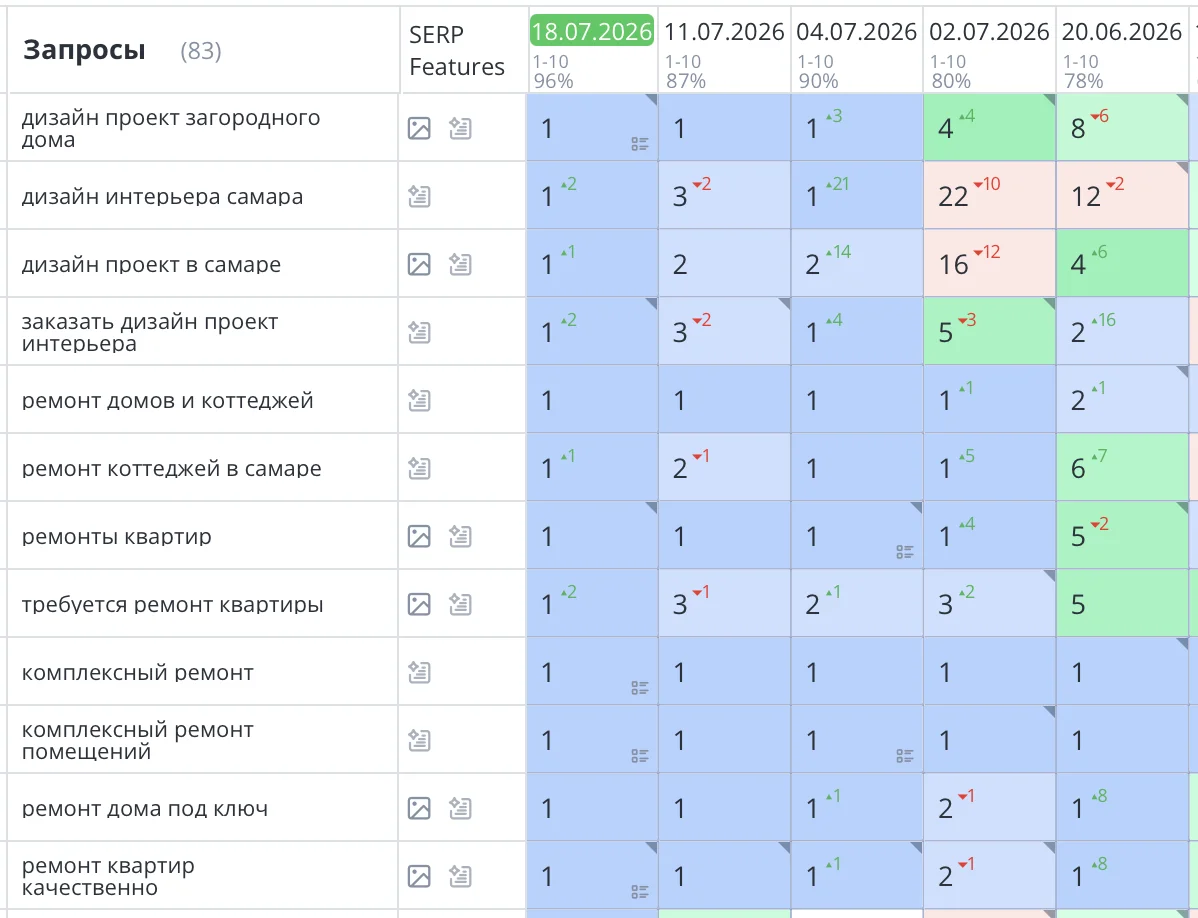Click AI snippet icon for 'ремонт квартир качественно'
Image resolution: width=1198 pixels, height=918 pixels.
pos(460,876)
